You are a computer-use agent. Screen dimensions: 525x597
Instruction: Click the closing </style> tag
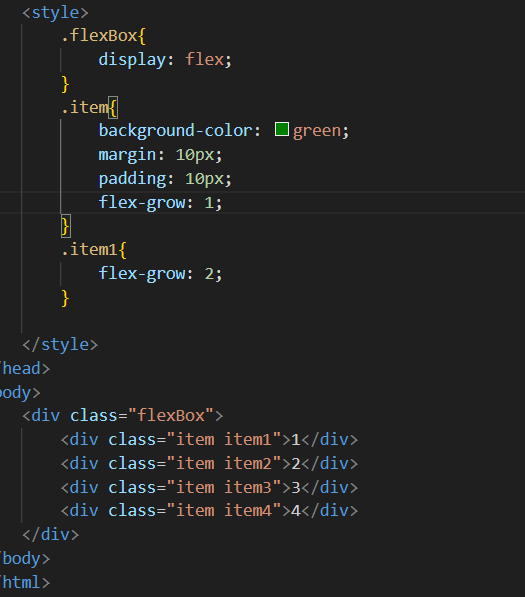click(x=60, y=345)
